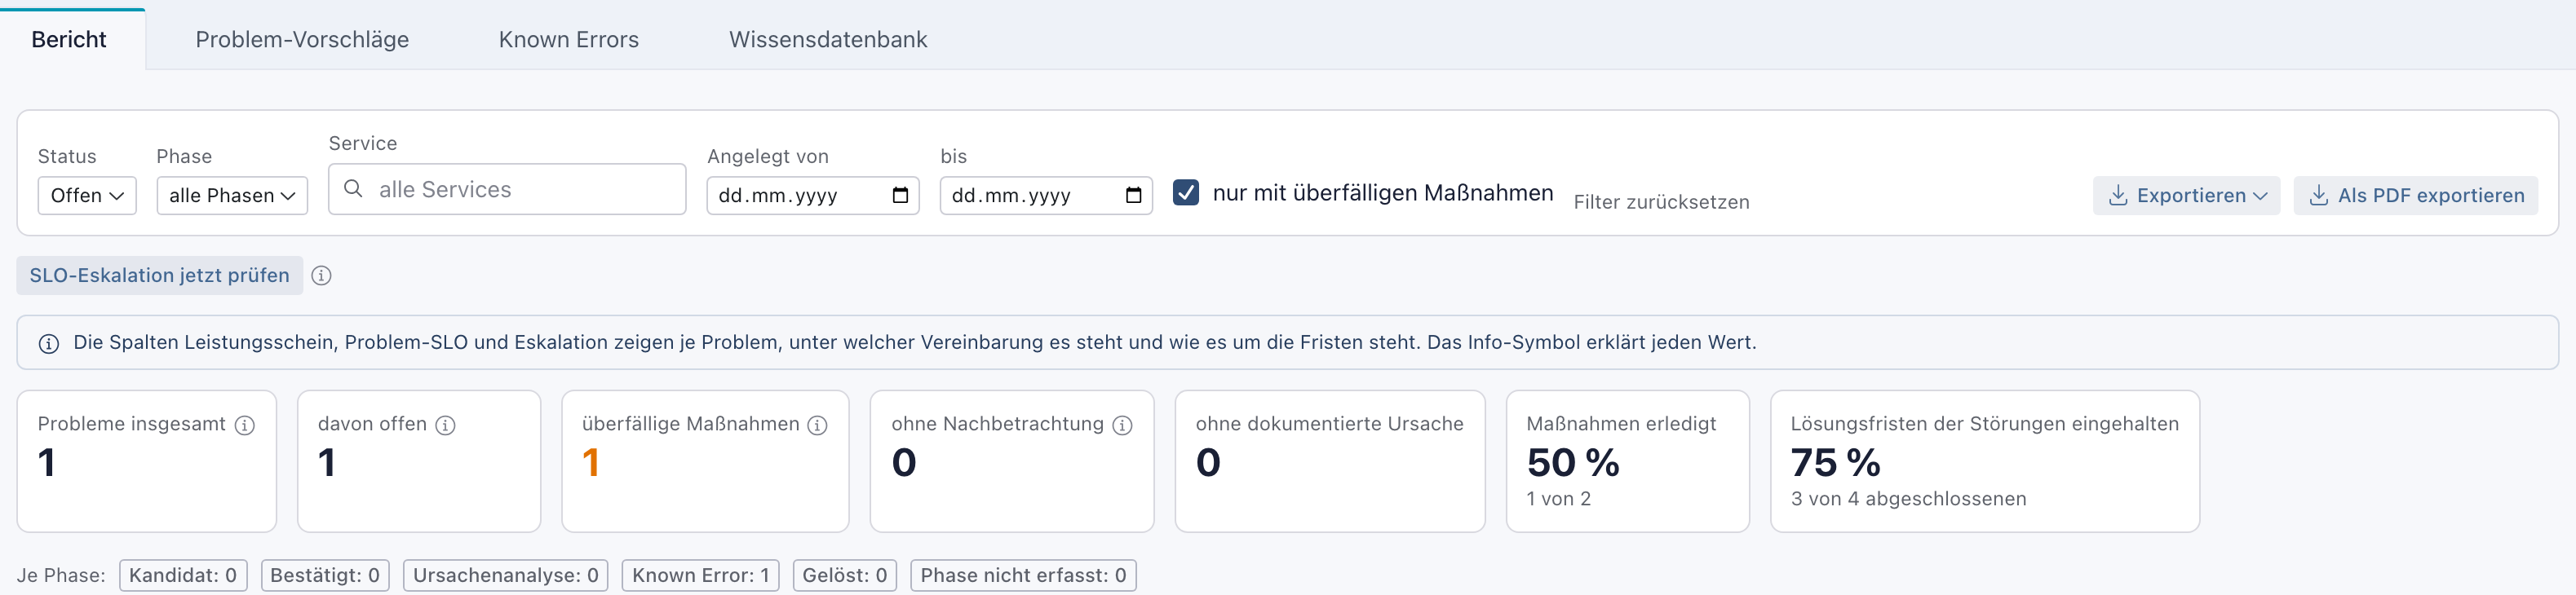
Task: Click the 50 % Maßnahmen erledigt value
Action: click(x=1573, y=462)
